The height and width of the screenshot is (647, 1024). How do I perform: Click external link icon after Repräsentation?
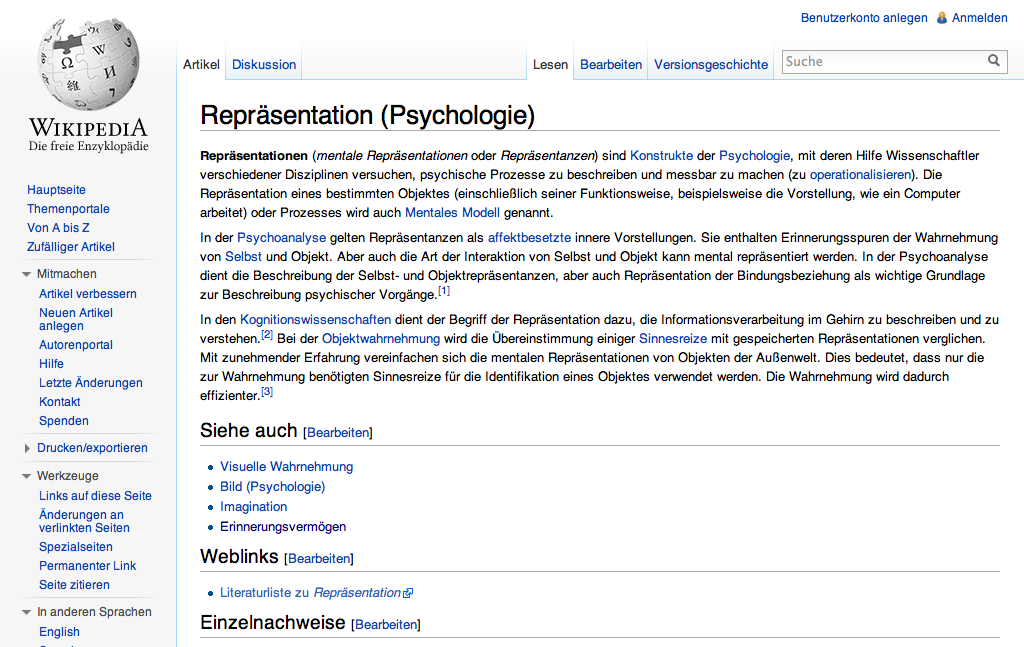[408, 593]
